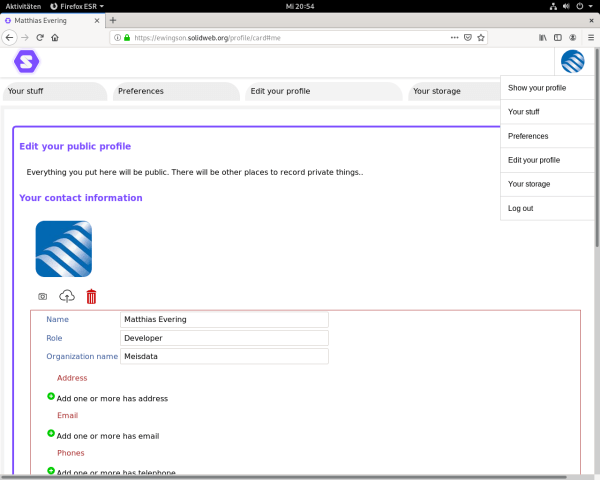Select Show your profile menu entry

click(547, 88)
